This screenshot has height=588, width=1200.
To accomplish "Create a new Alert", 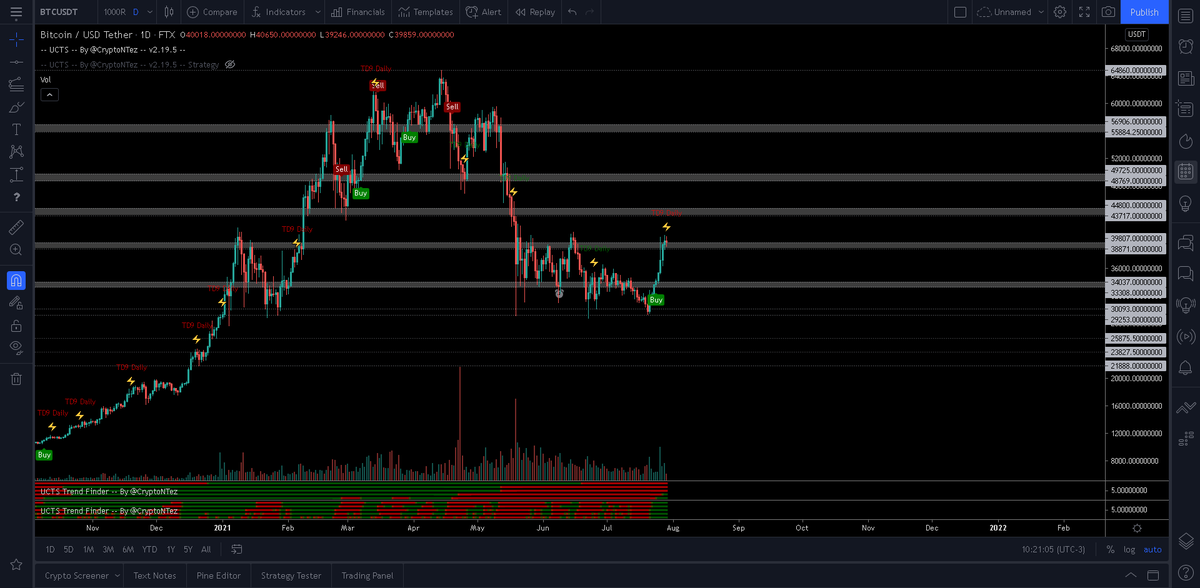I will [483, 12].
